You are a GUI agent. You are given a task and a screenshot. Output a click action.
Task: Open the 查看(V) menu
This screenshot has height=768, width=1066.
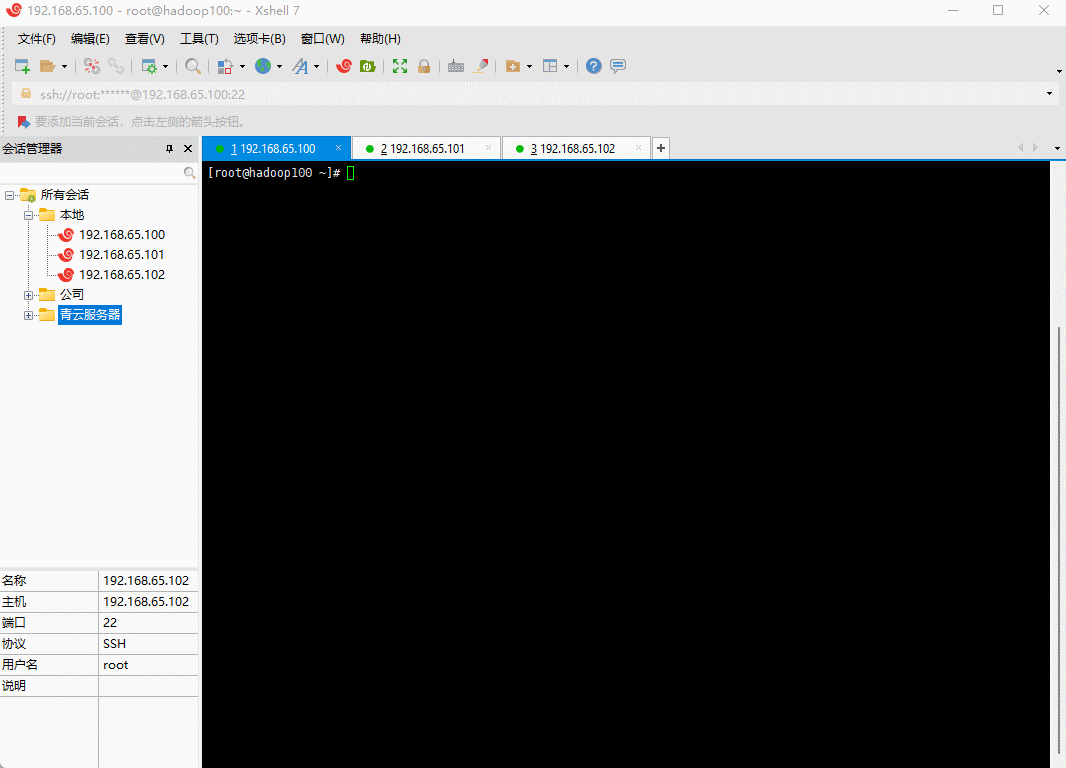[x=145, y=39]
